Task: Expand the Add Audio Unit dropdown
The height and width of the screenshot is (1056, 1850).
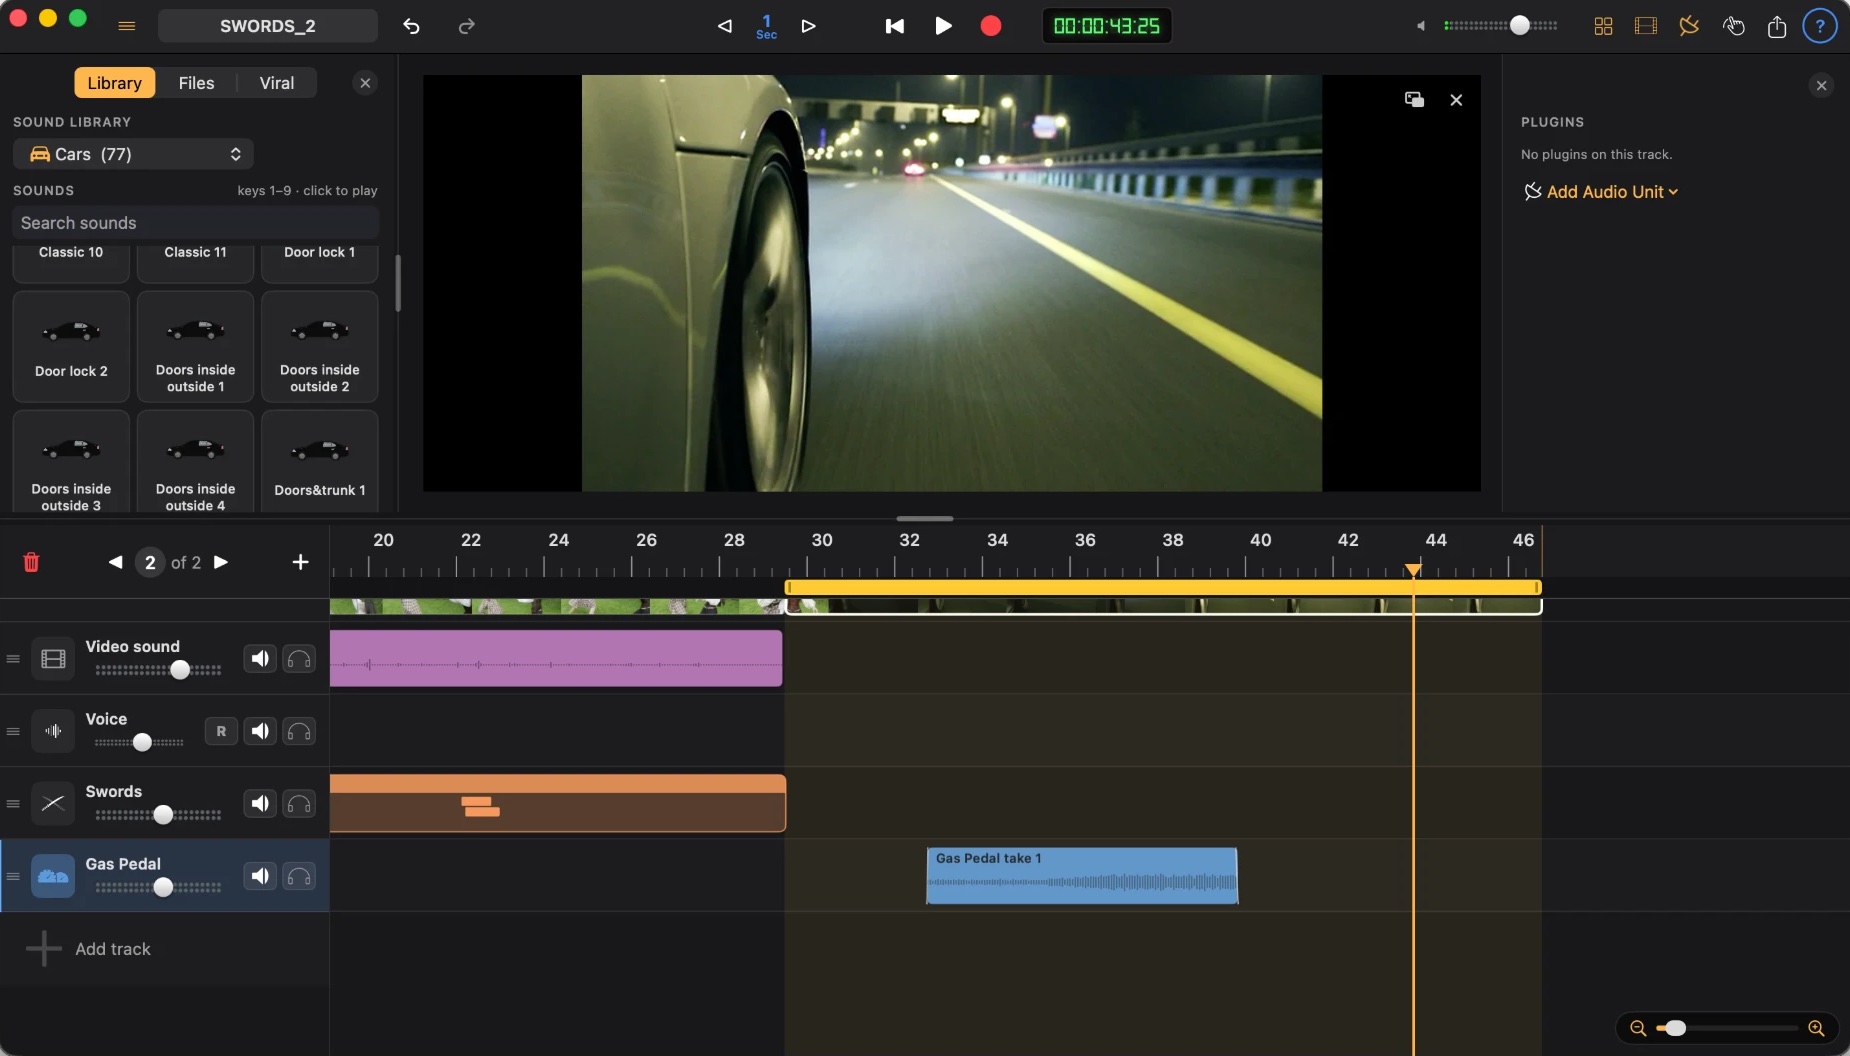Action: coord(1601,192)
